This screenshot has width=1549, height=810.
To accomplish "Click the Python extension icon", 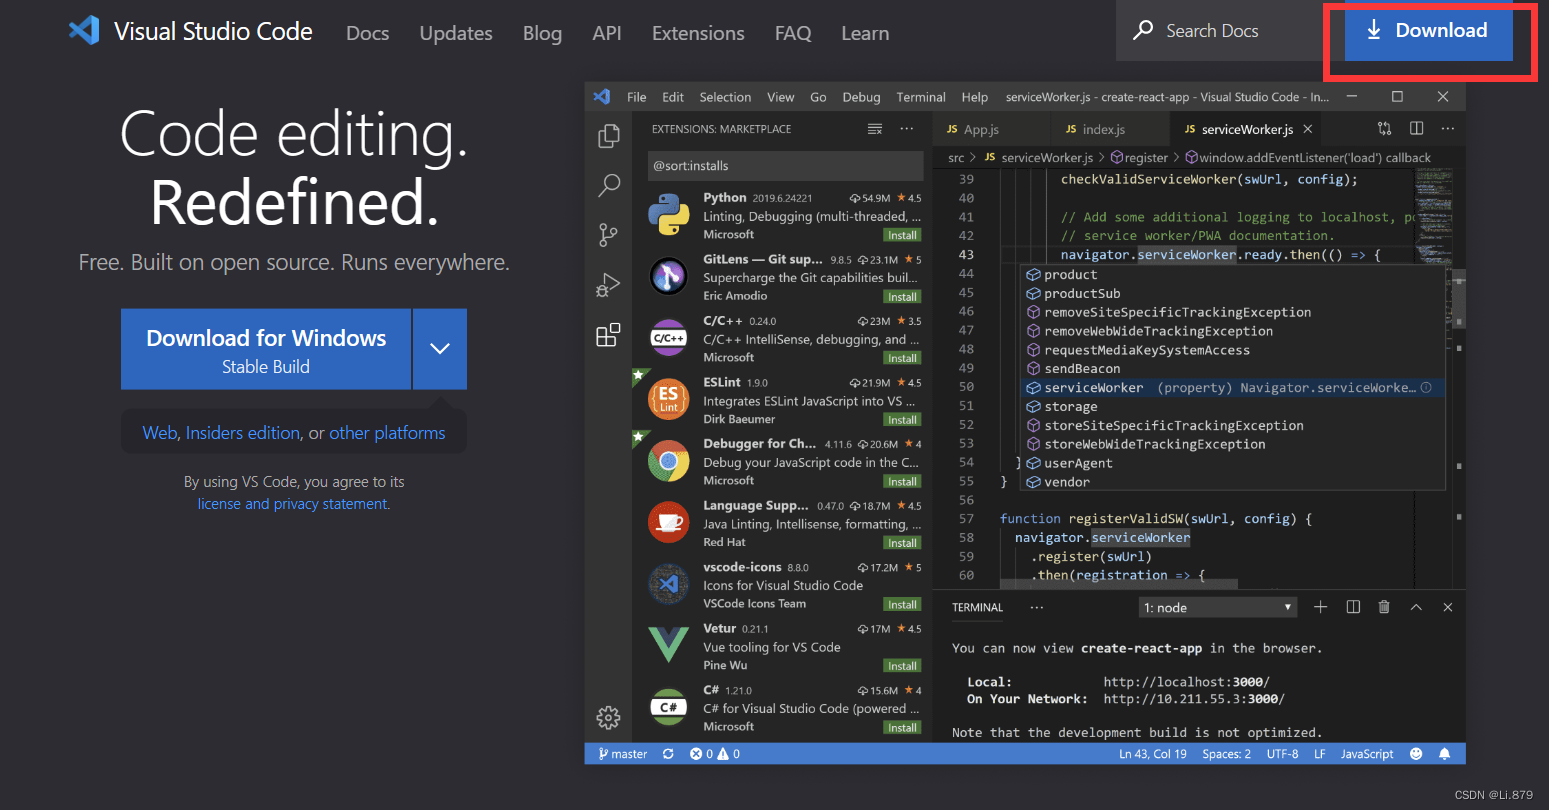I will point(668,215).
